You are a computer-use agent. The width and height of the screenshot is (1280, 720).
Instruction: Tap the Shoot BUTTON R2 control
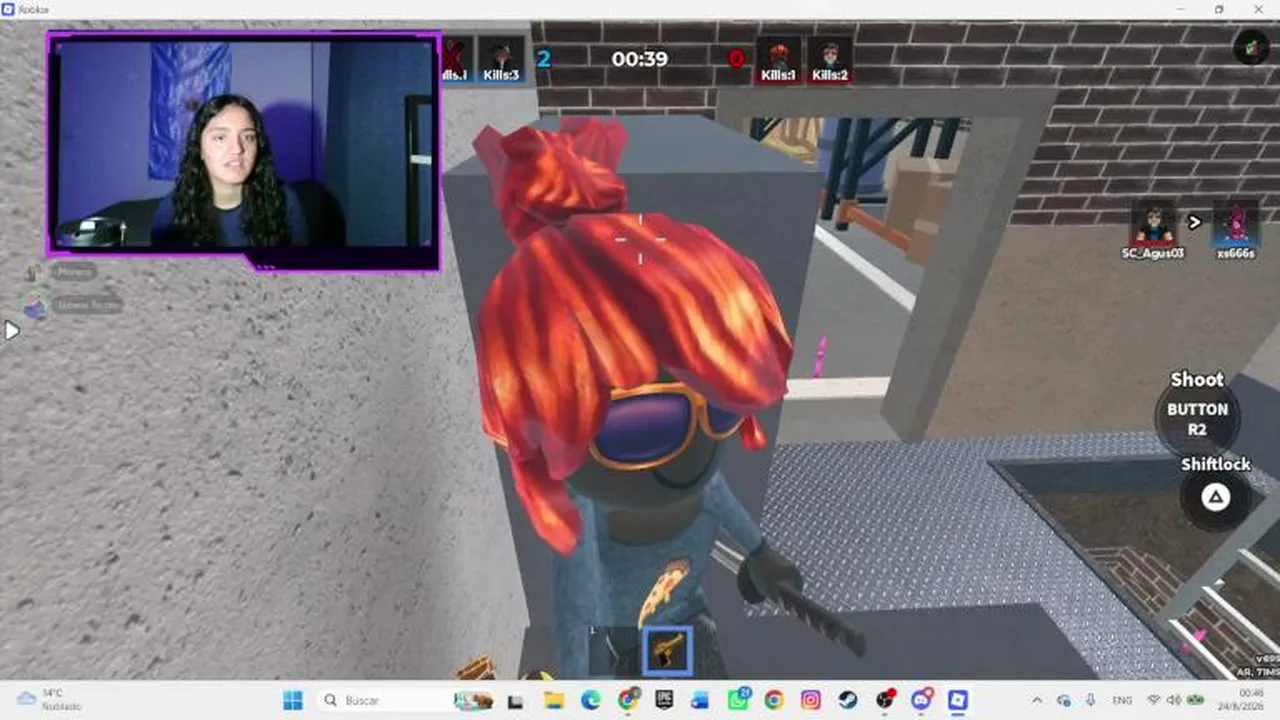pyautogui.click(x=1197, y=418)
